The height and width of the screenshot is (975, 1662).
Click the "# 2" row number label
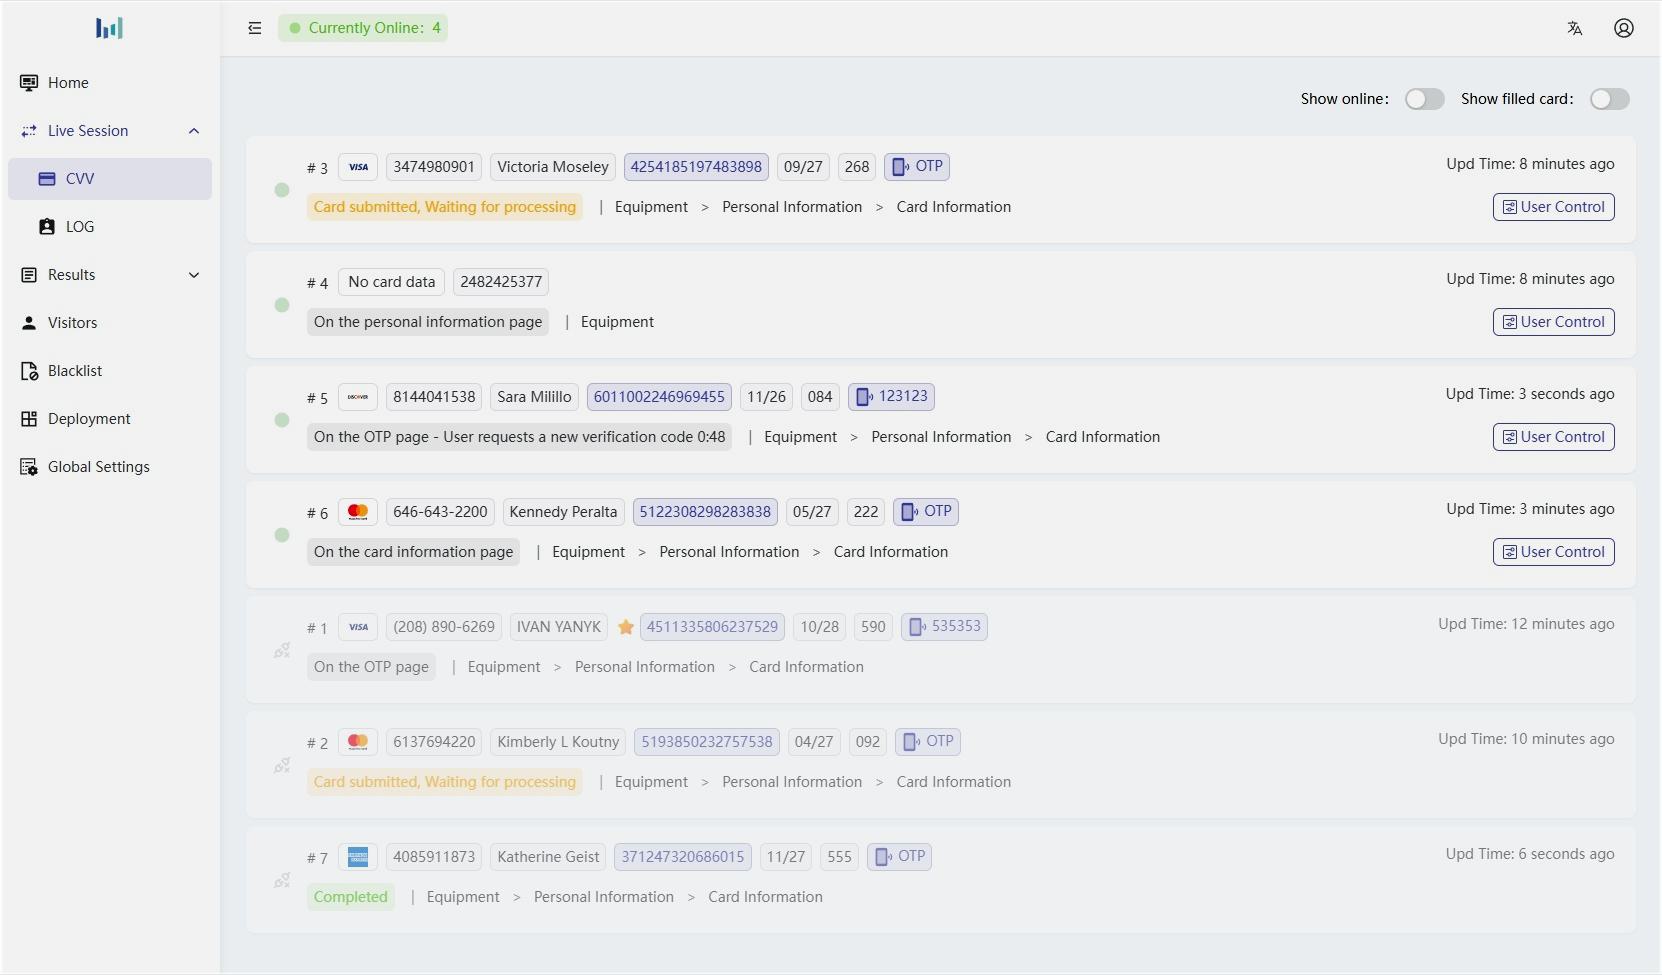317,743
